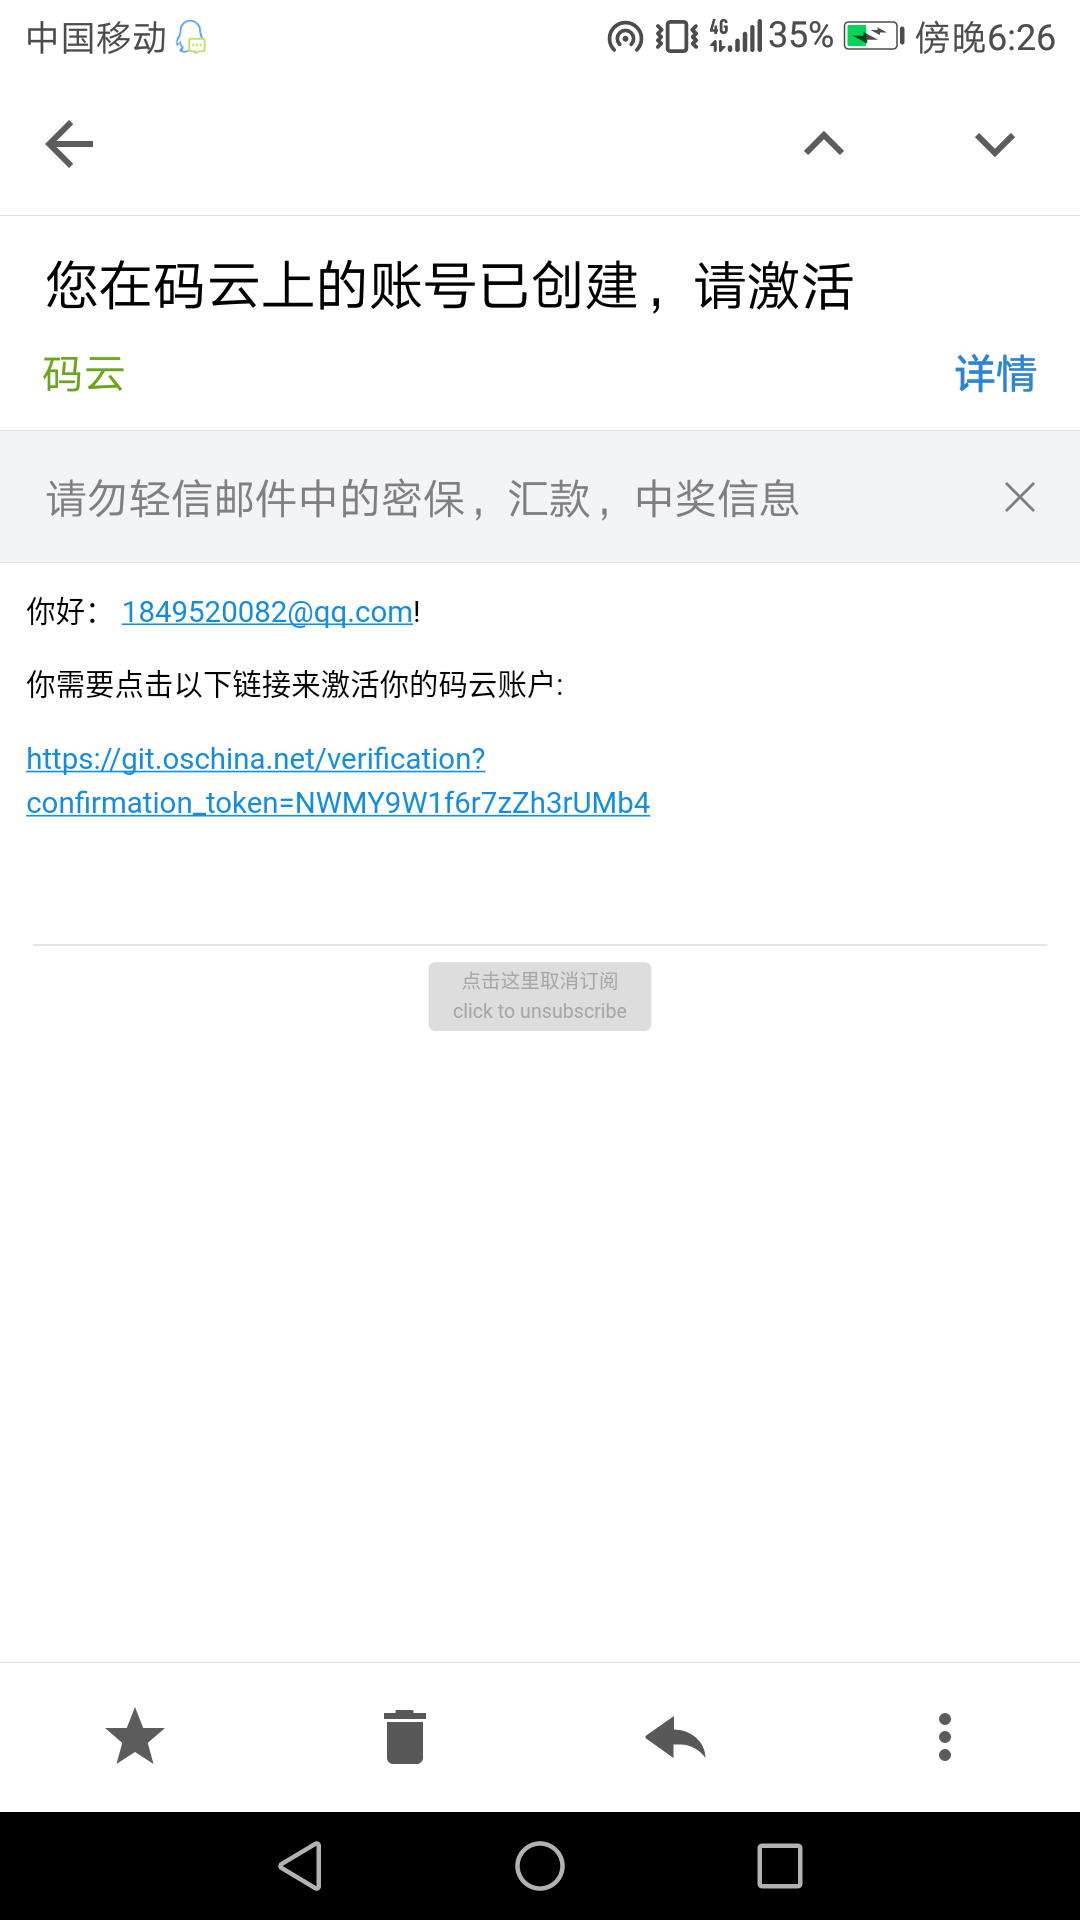Image resolution: width=1080 pixels, height=1920 pixels.
Task: Tap sender name 码云
Action: [84, 374]
